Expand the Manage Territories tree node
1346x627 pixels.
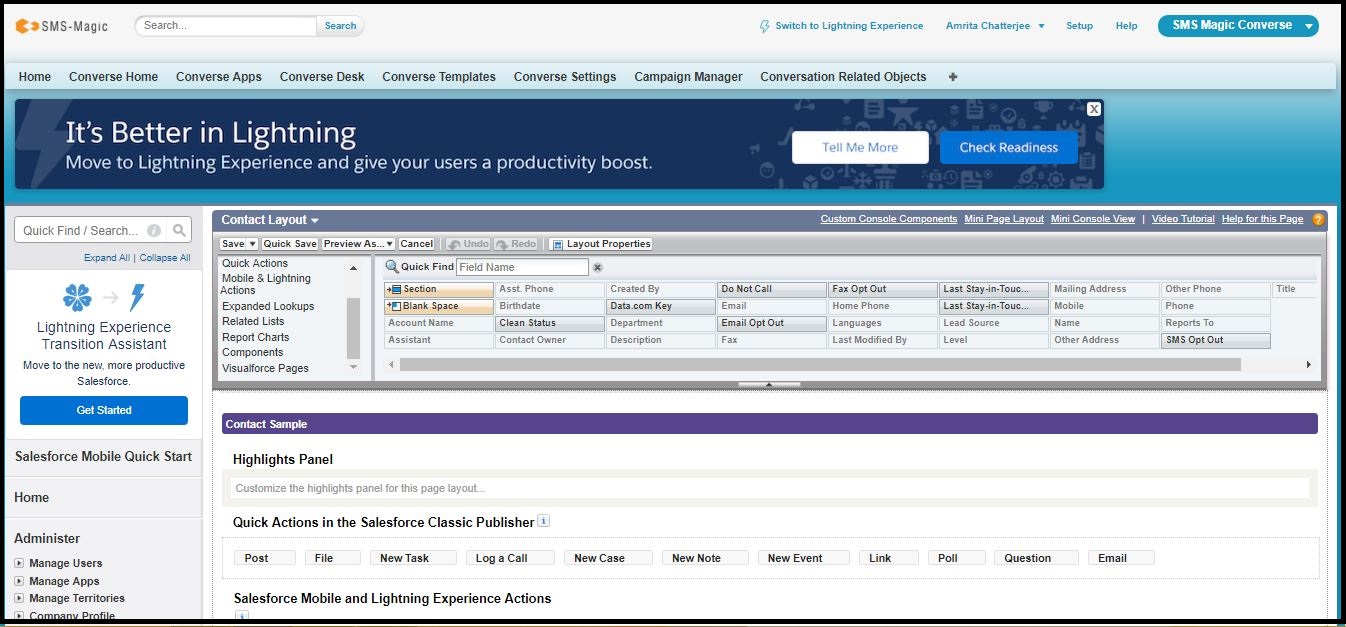click(x=19, y=598)
